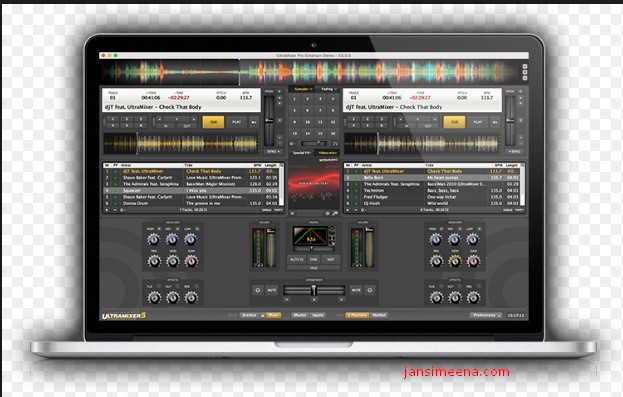Viewport: 623px width, 397px height.
Task: Click the video preview thumbnail
Action: pyautogui.click(x=313, y=184)
